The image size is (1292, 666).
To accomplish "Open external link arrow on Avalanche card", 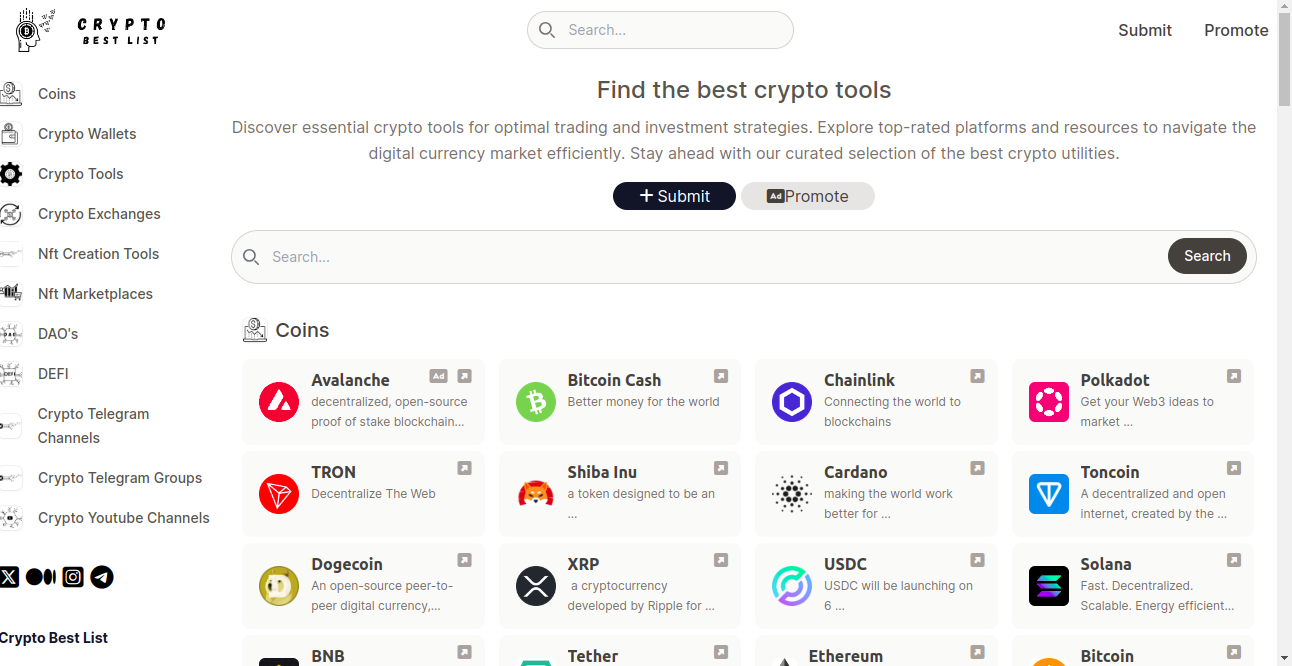I will [464, 376].
